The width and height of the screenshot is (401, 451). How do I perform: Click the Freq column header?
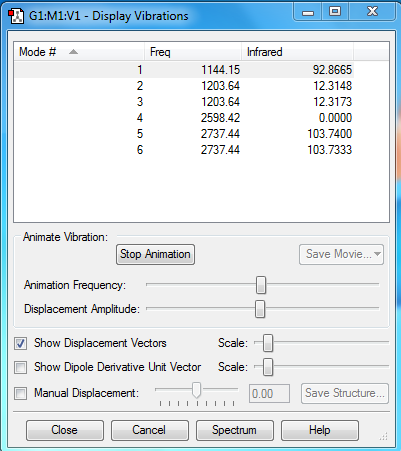click(193, 52)
